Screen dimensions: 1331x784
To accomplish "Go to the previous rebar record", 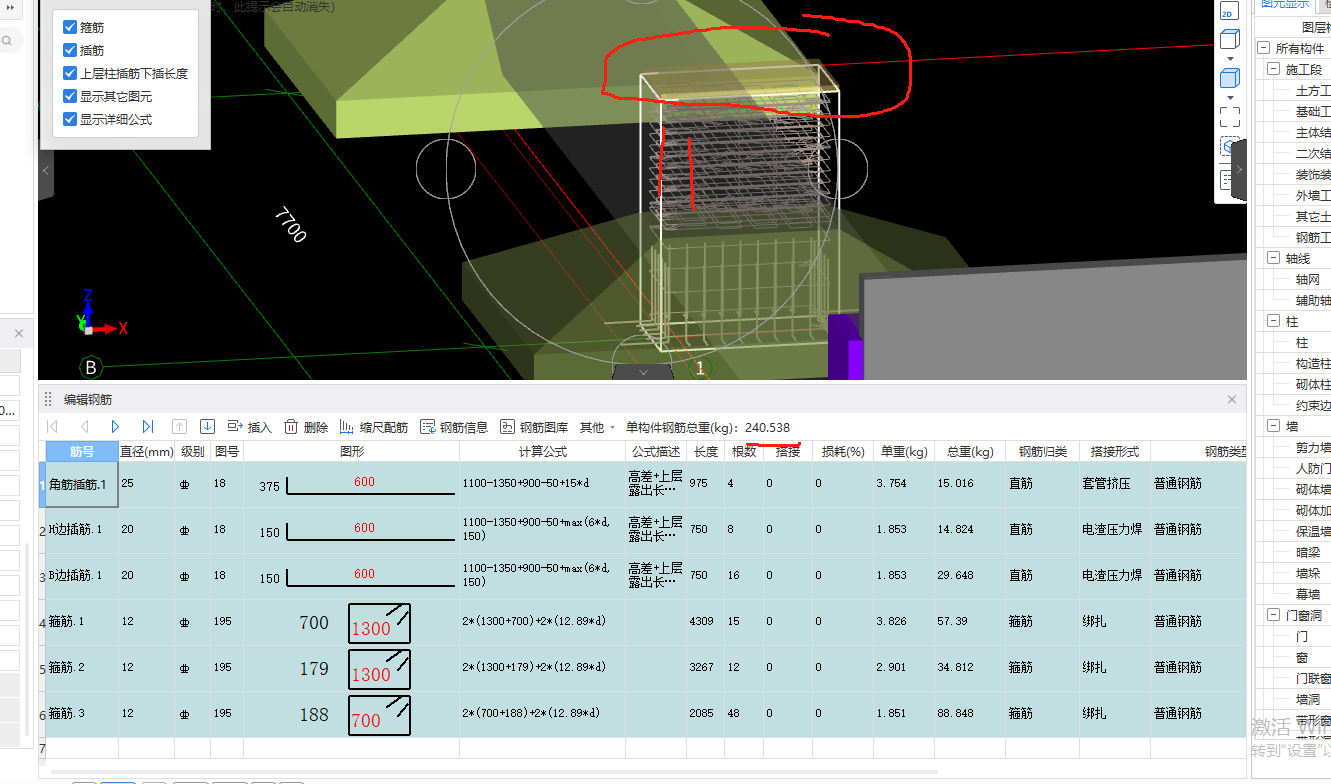I will pos(84,427).
